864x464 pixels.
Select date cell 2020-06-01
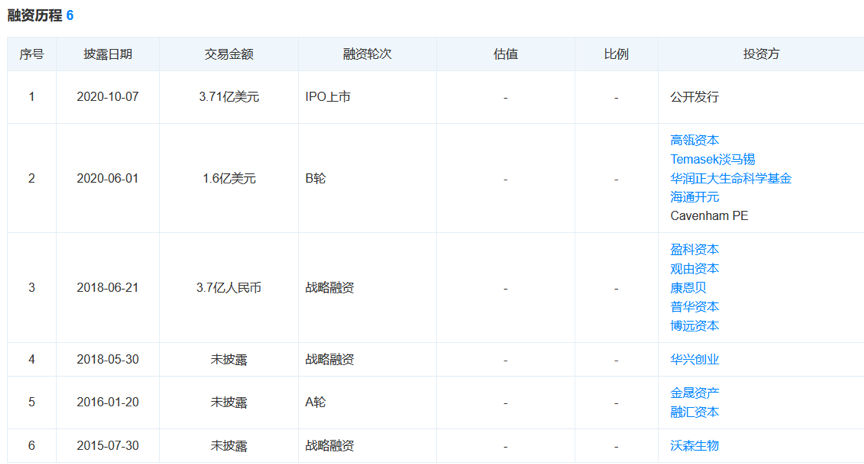pos(107,179)
